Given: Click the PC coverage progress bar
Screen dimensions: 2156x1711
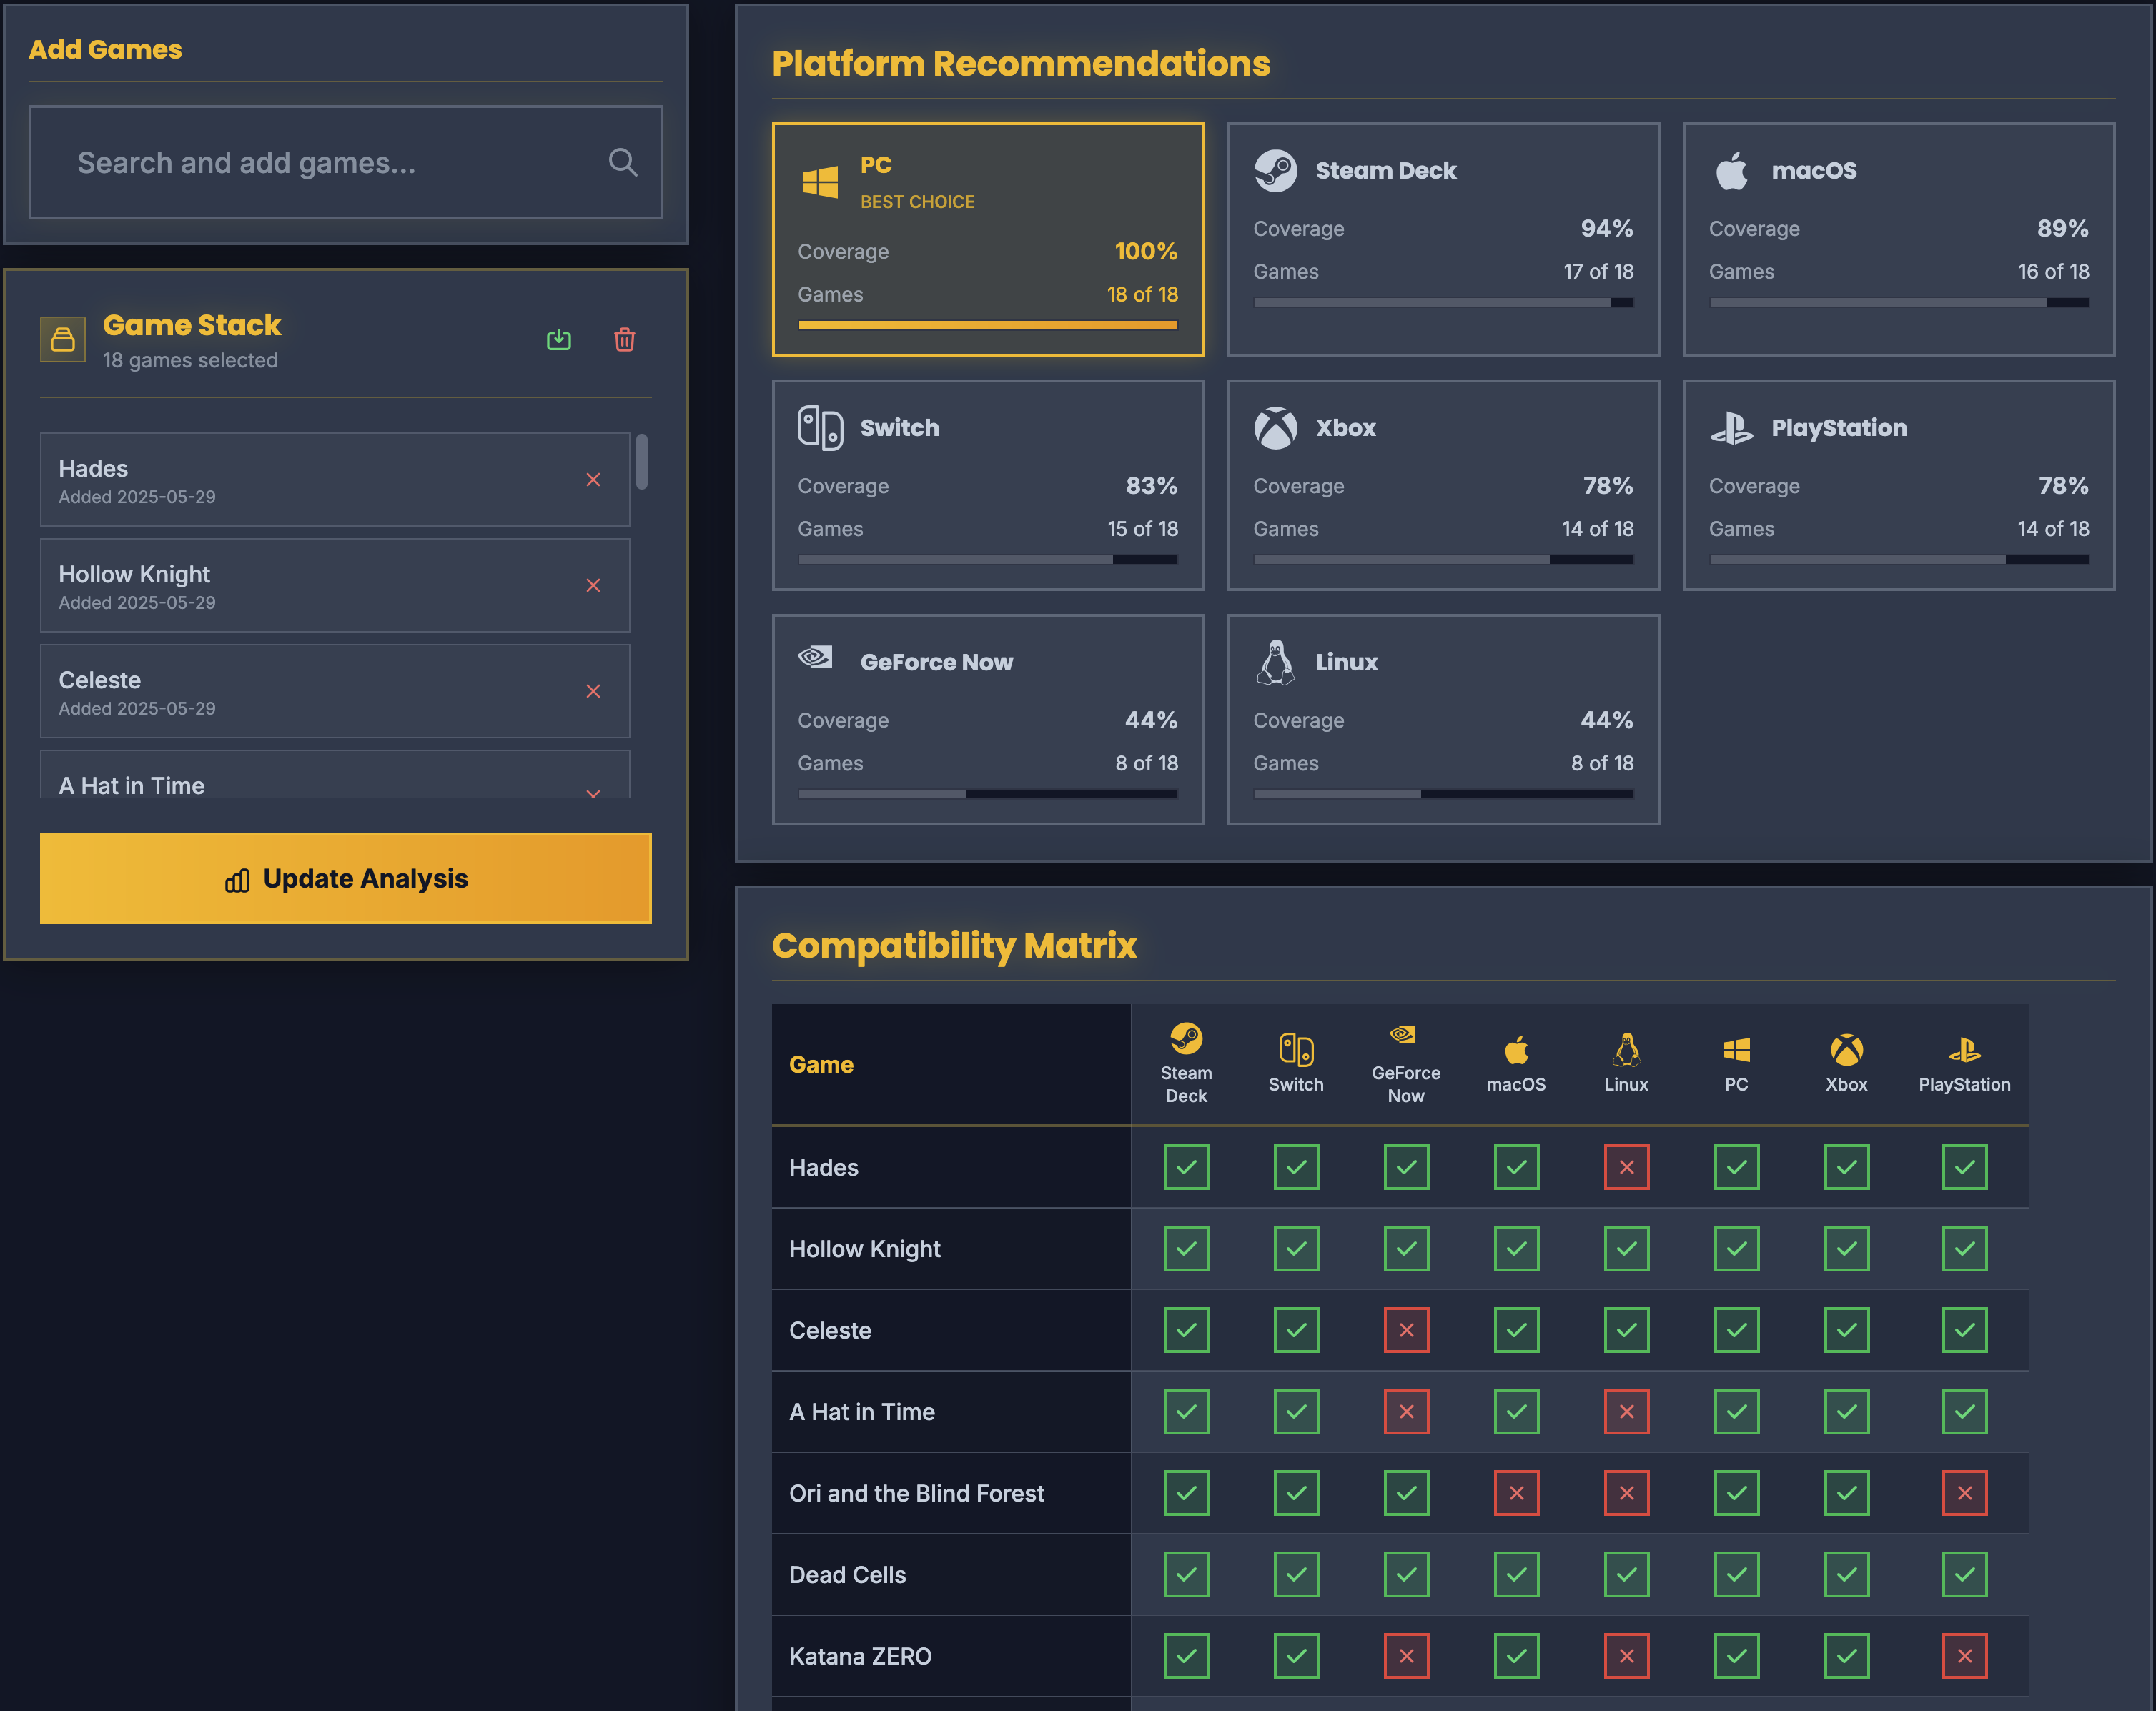Looking at the screenshot, I should point(987,325).
